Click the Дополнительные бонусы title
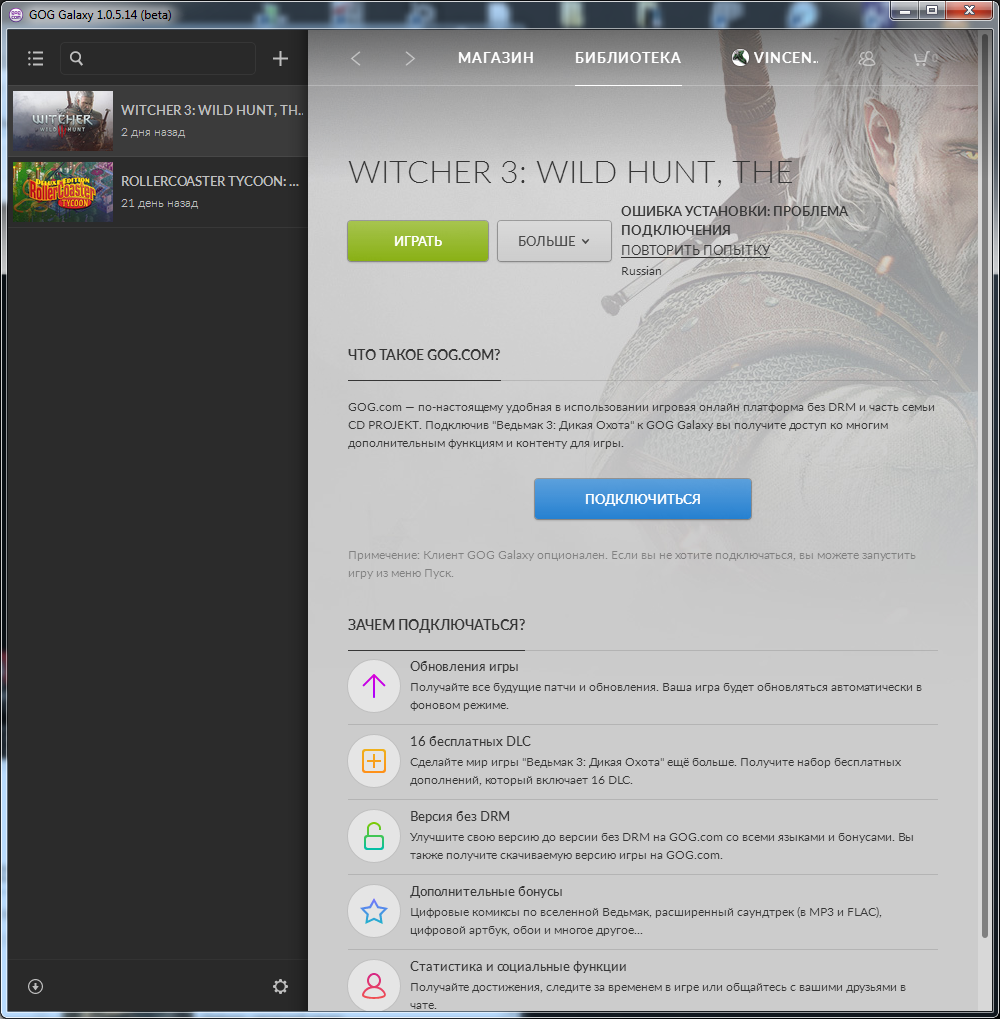The image size is (1000, 1019). tap(486, 892)
